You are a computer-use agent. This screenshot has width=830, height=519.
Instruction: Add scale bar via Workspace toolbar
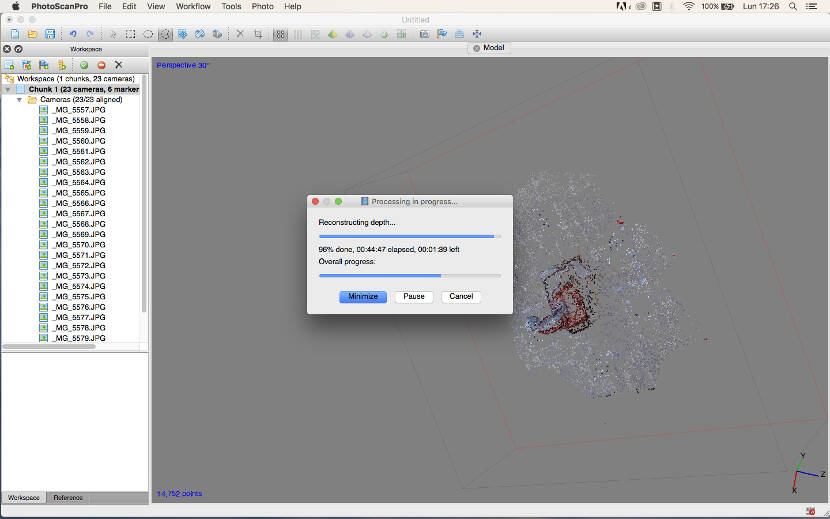[x=61, y=65]
